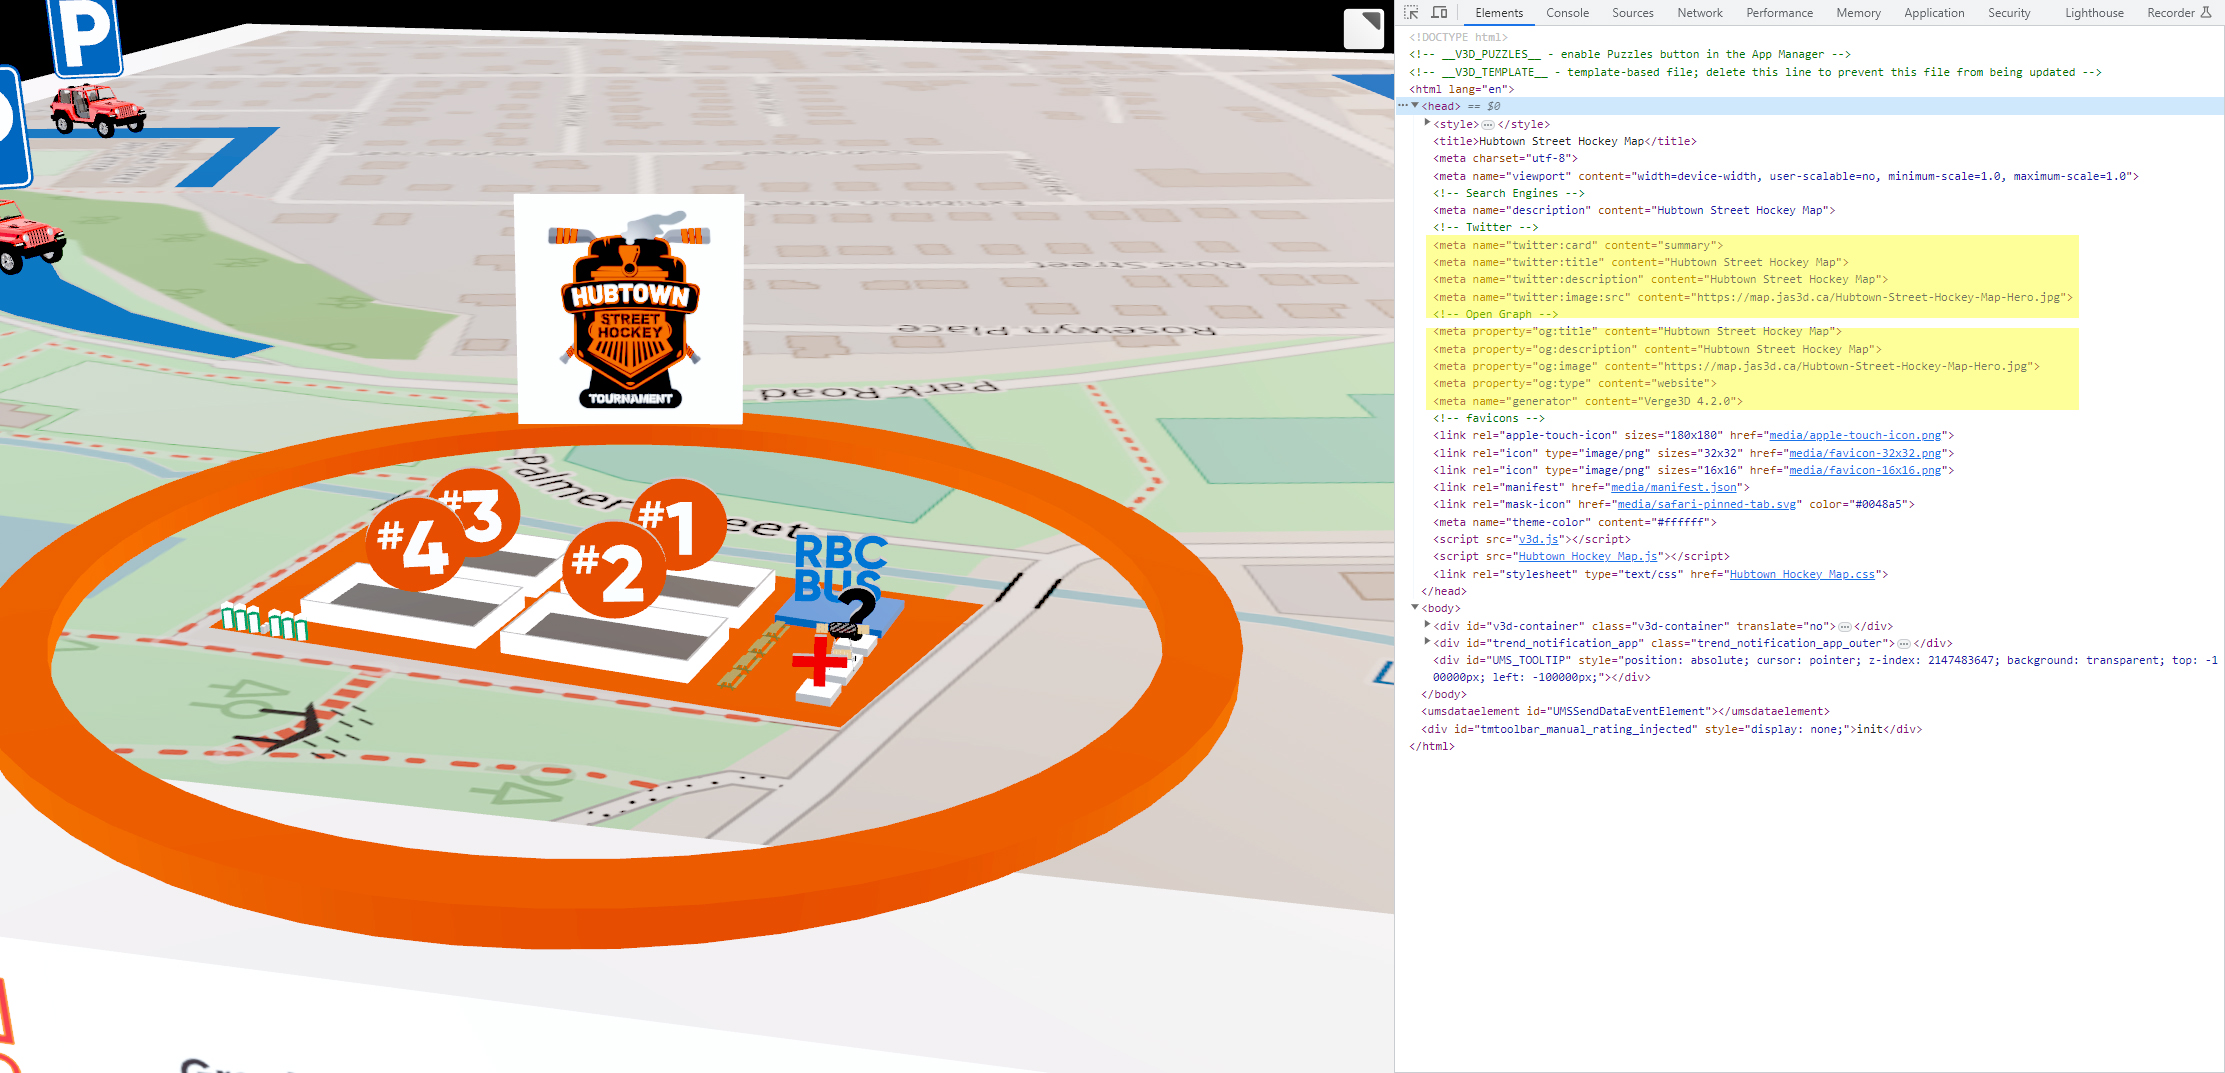
Task: Open the v3d.js script link
Action: (x=1538, y=539)
